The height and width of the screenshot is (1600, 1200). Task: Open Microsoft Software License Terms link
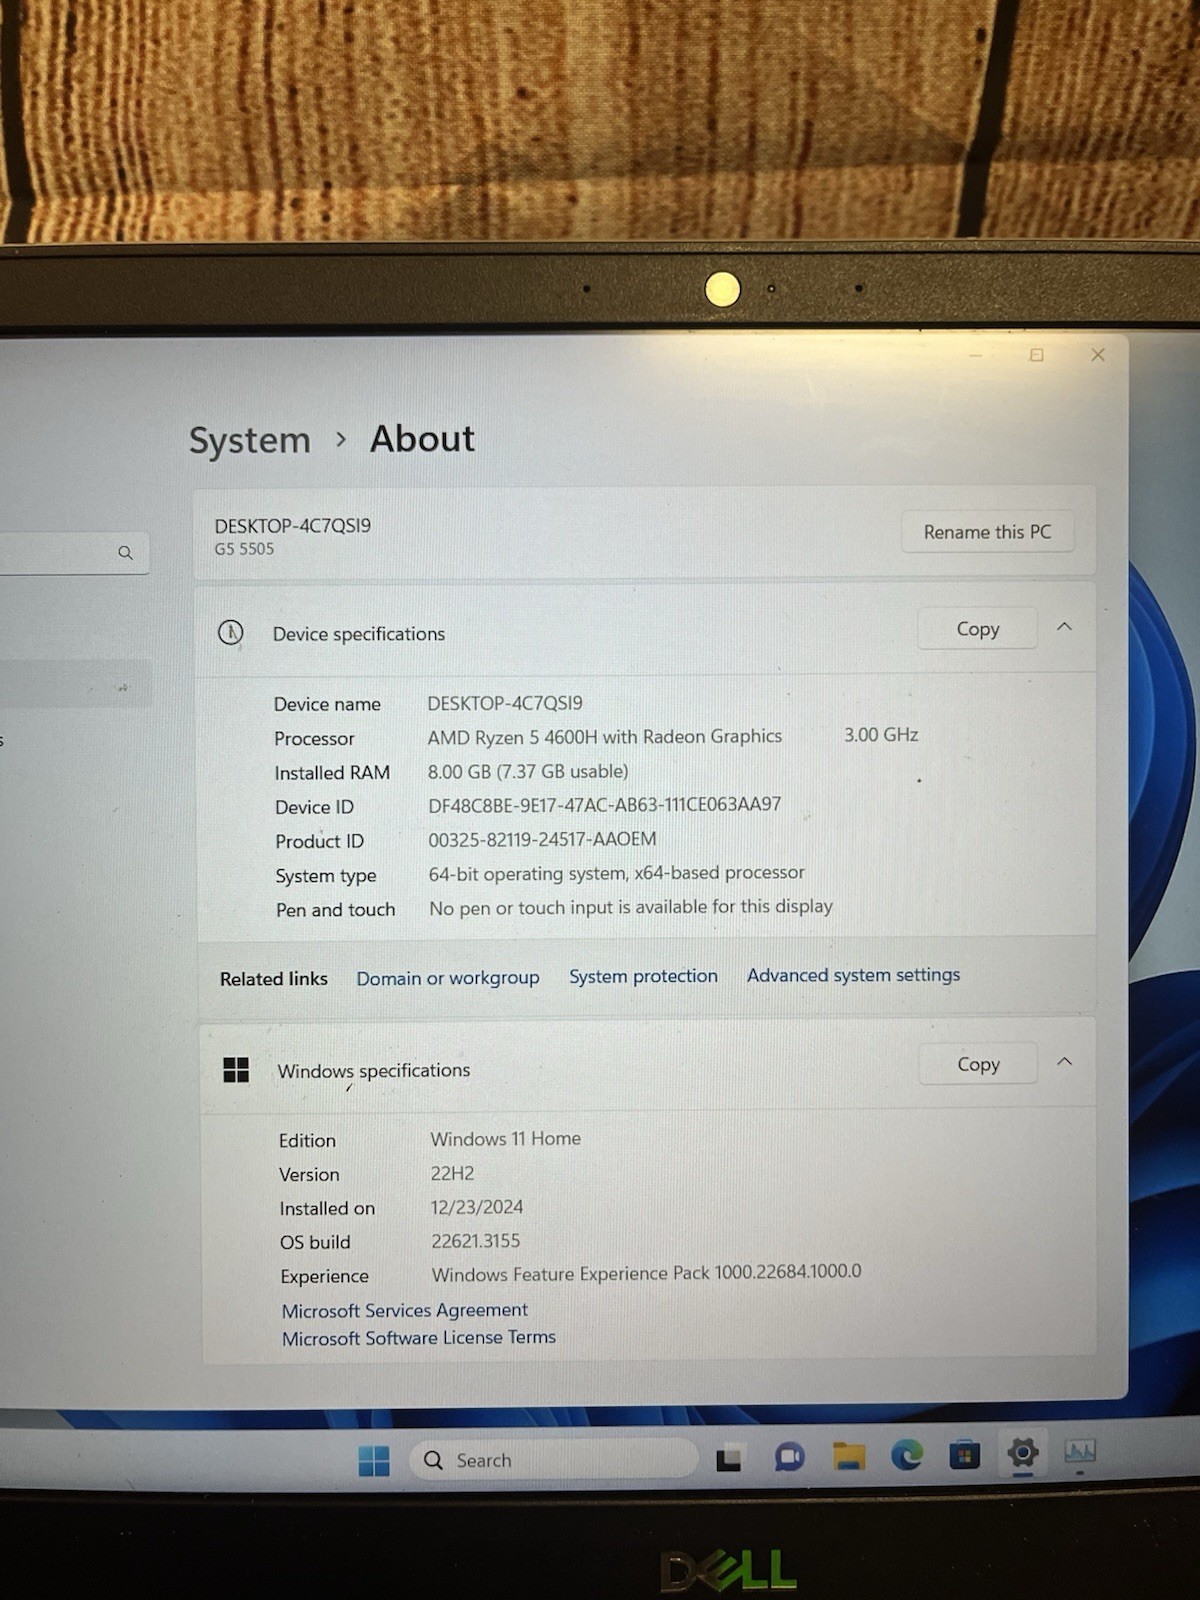pyautogui.click(x=418, y=1338)
